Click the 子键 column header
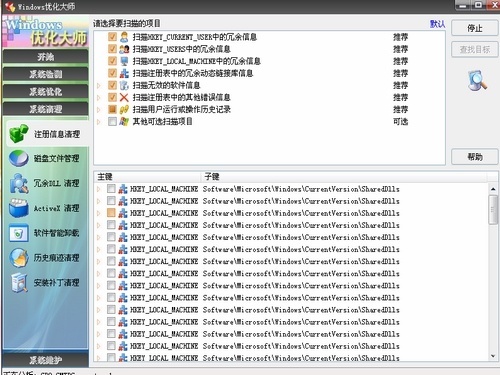 pos(343,177)
